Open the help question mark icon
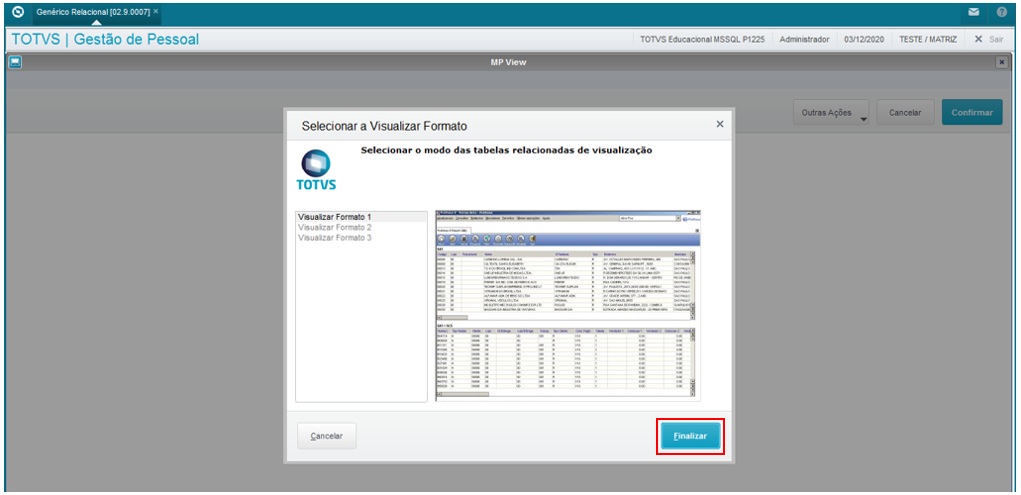This screenshot has width=1021, height=495. [1001, 12]
